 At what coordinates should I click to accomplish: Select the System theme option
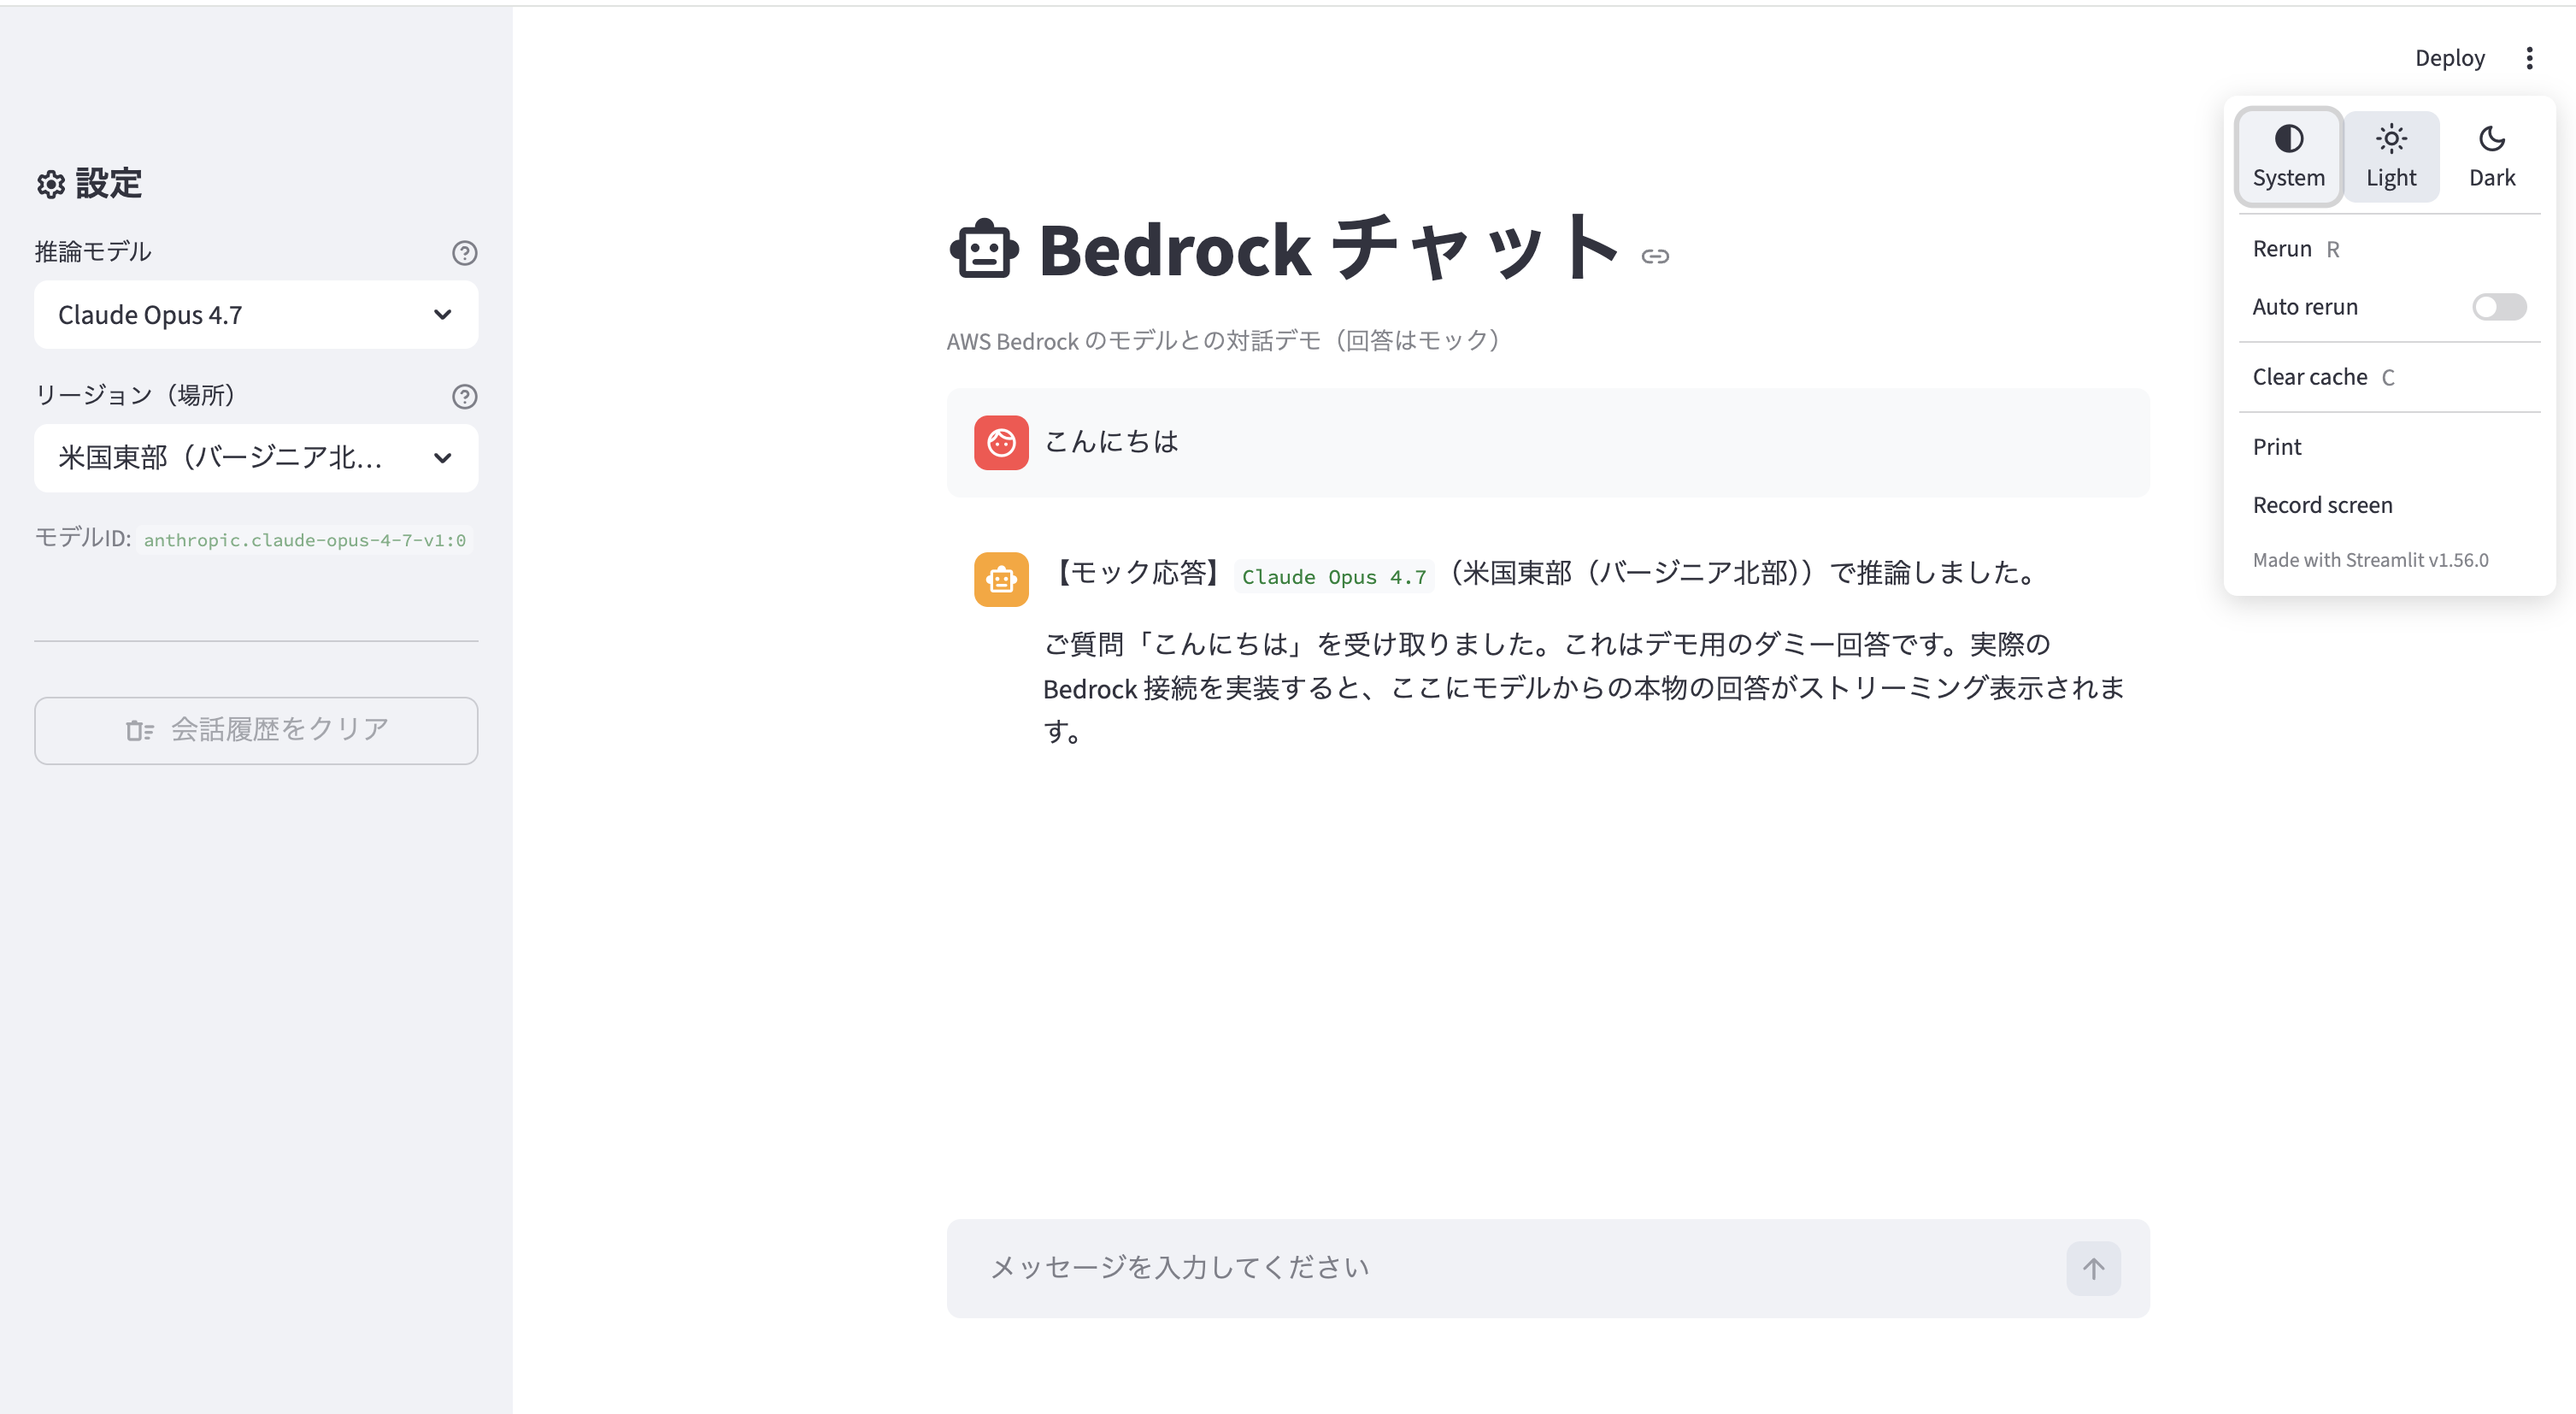click(2288, 156)
